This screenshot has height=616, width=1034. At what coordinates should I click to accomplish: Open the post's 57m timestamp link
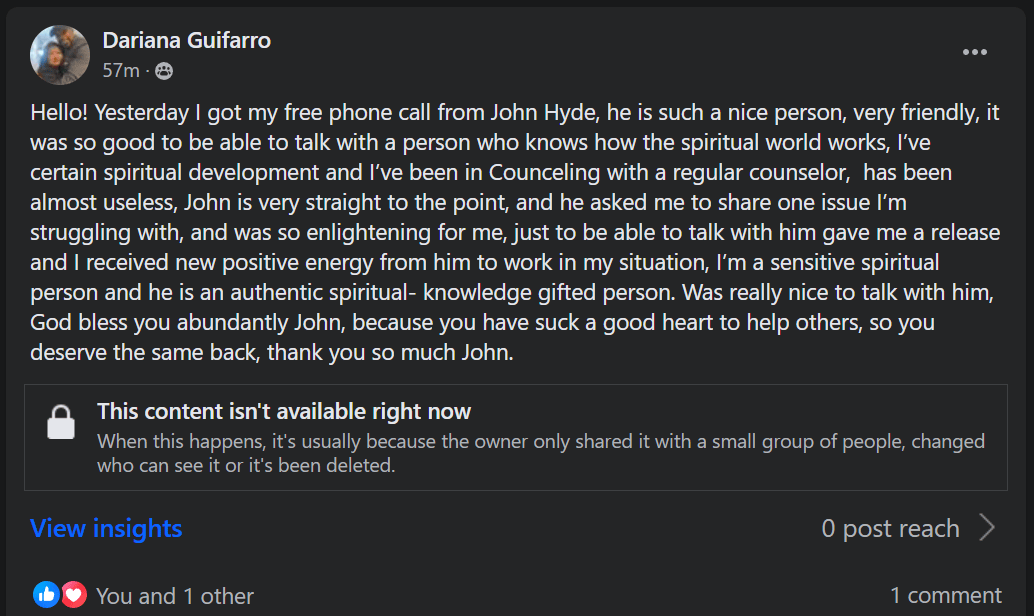[120, 71]
